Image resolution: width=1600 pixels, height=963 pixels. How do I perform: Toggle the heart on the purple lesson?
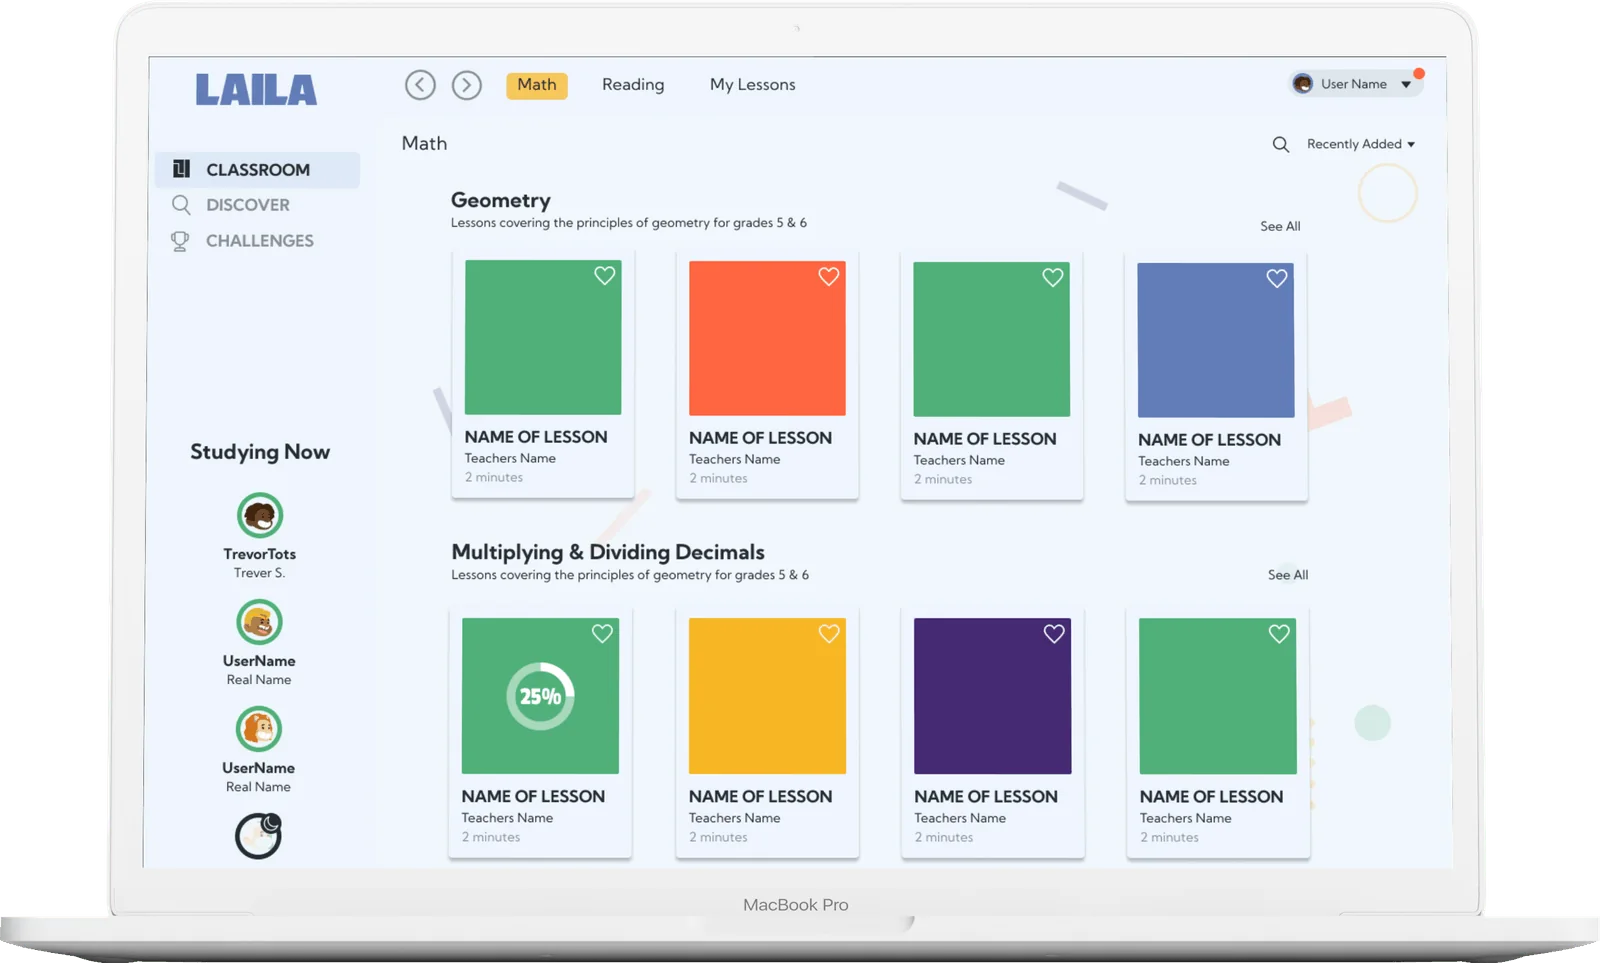[x=1054, y=633]
